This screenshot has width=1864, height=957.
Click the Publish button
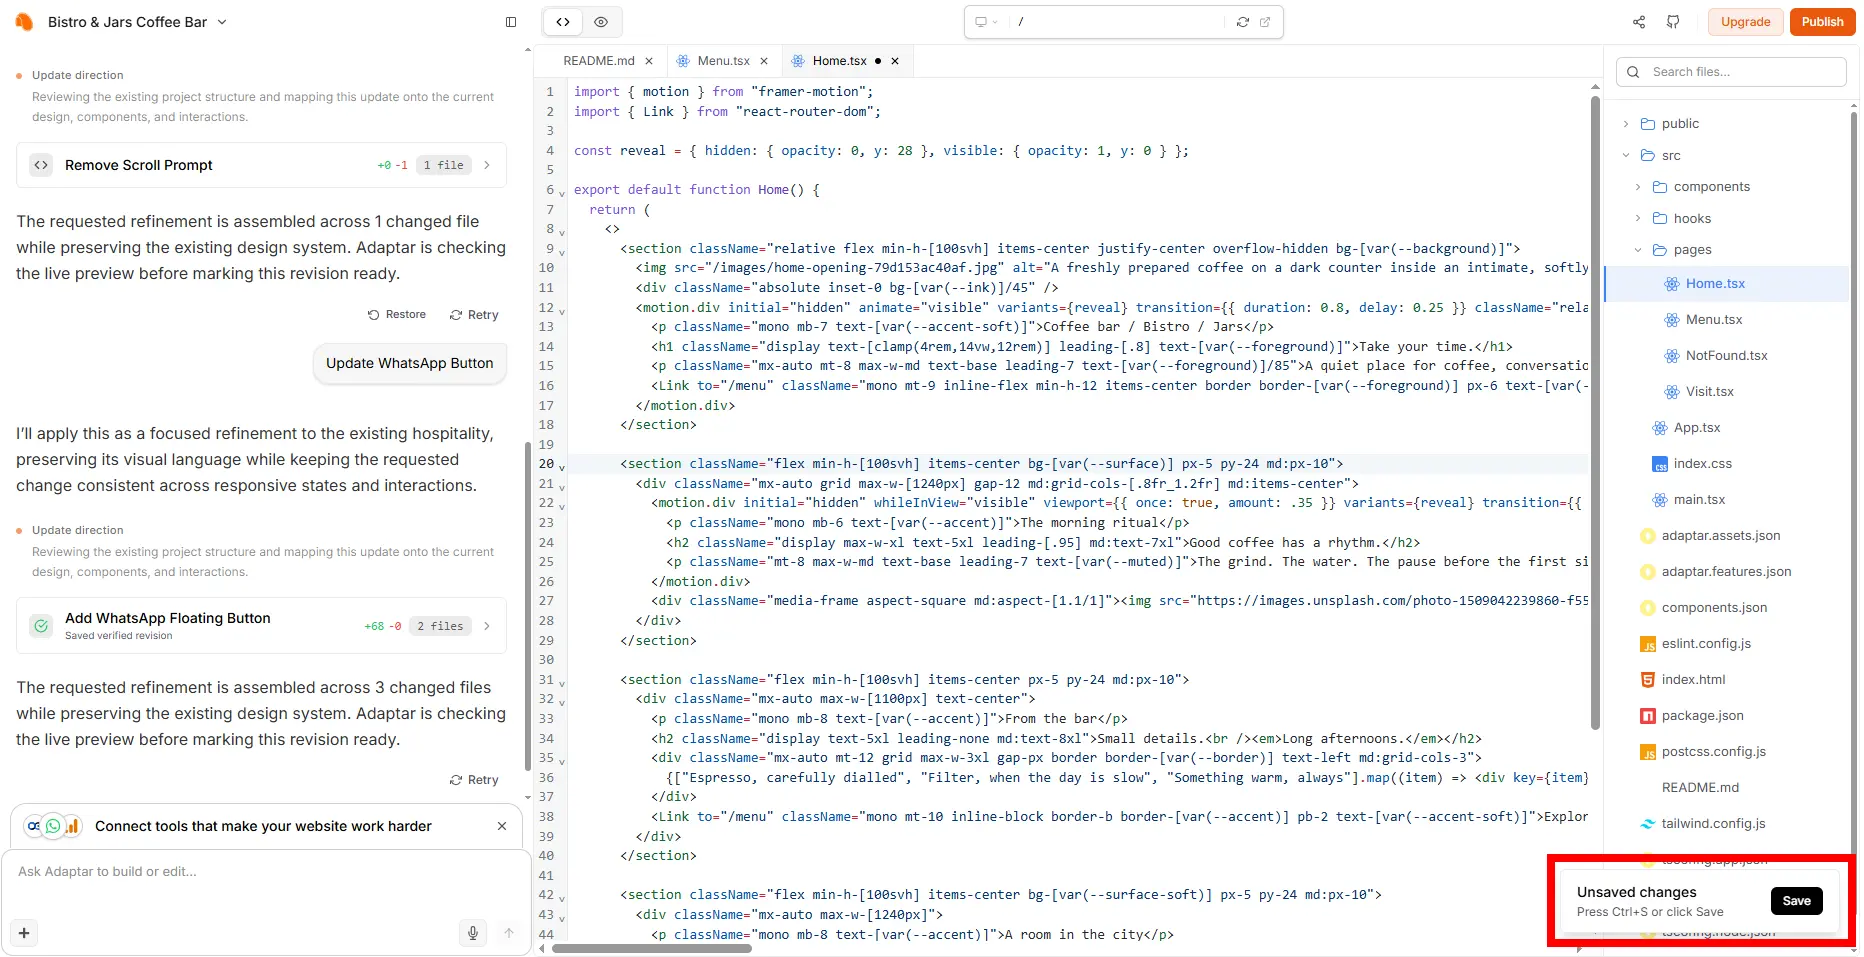pos(1822,22)
